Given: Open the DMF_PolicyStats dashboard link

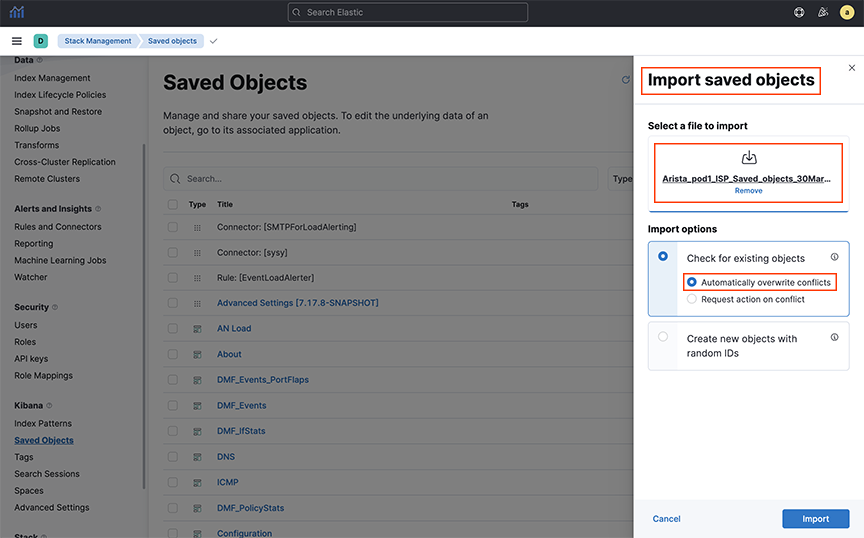Looking at the screenshot, I should (251, 508).
